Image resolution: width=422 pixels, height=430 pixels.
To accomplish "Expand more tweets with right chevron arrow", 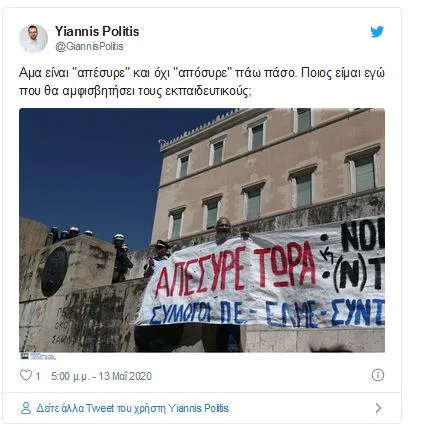I will pos(378,408).
